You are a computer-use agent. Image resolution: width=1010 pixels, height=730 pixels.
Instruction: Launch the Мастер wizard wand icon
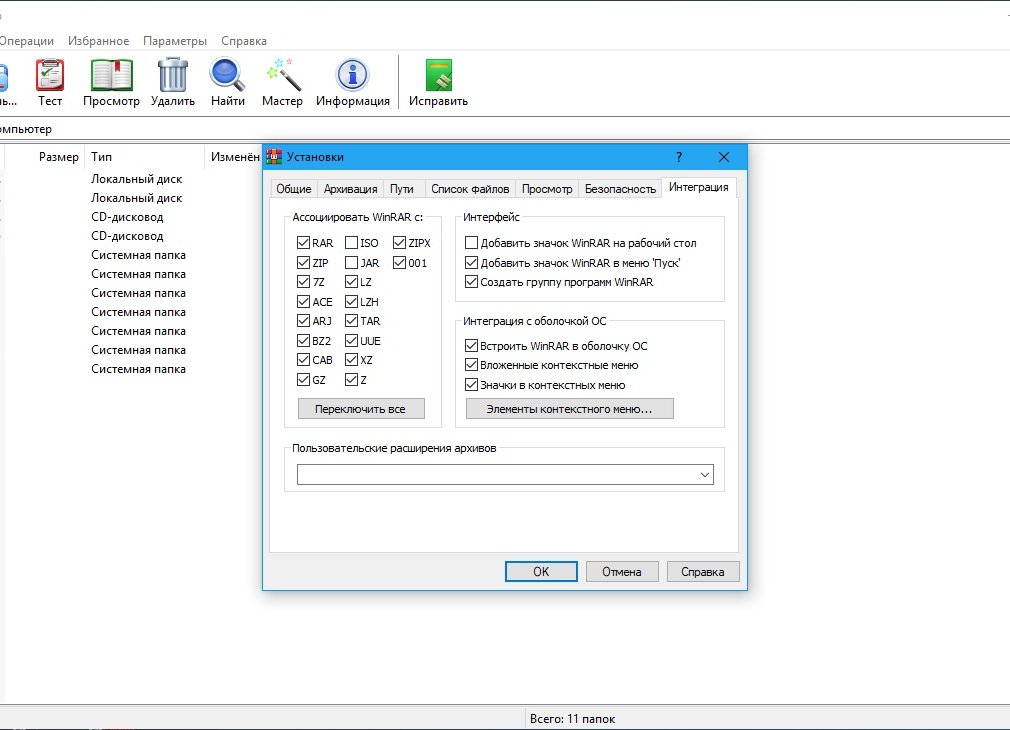283,75
